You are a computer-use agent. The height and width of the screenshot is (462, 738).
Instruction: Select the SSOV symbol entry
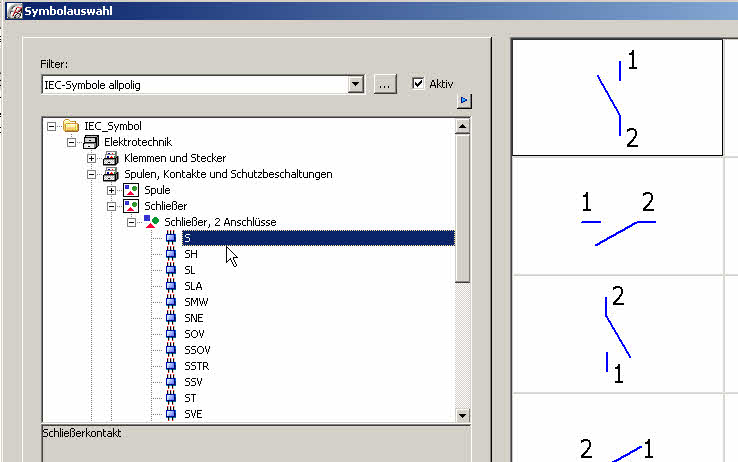(197, 350)
